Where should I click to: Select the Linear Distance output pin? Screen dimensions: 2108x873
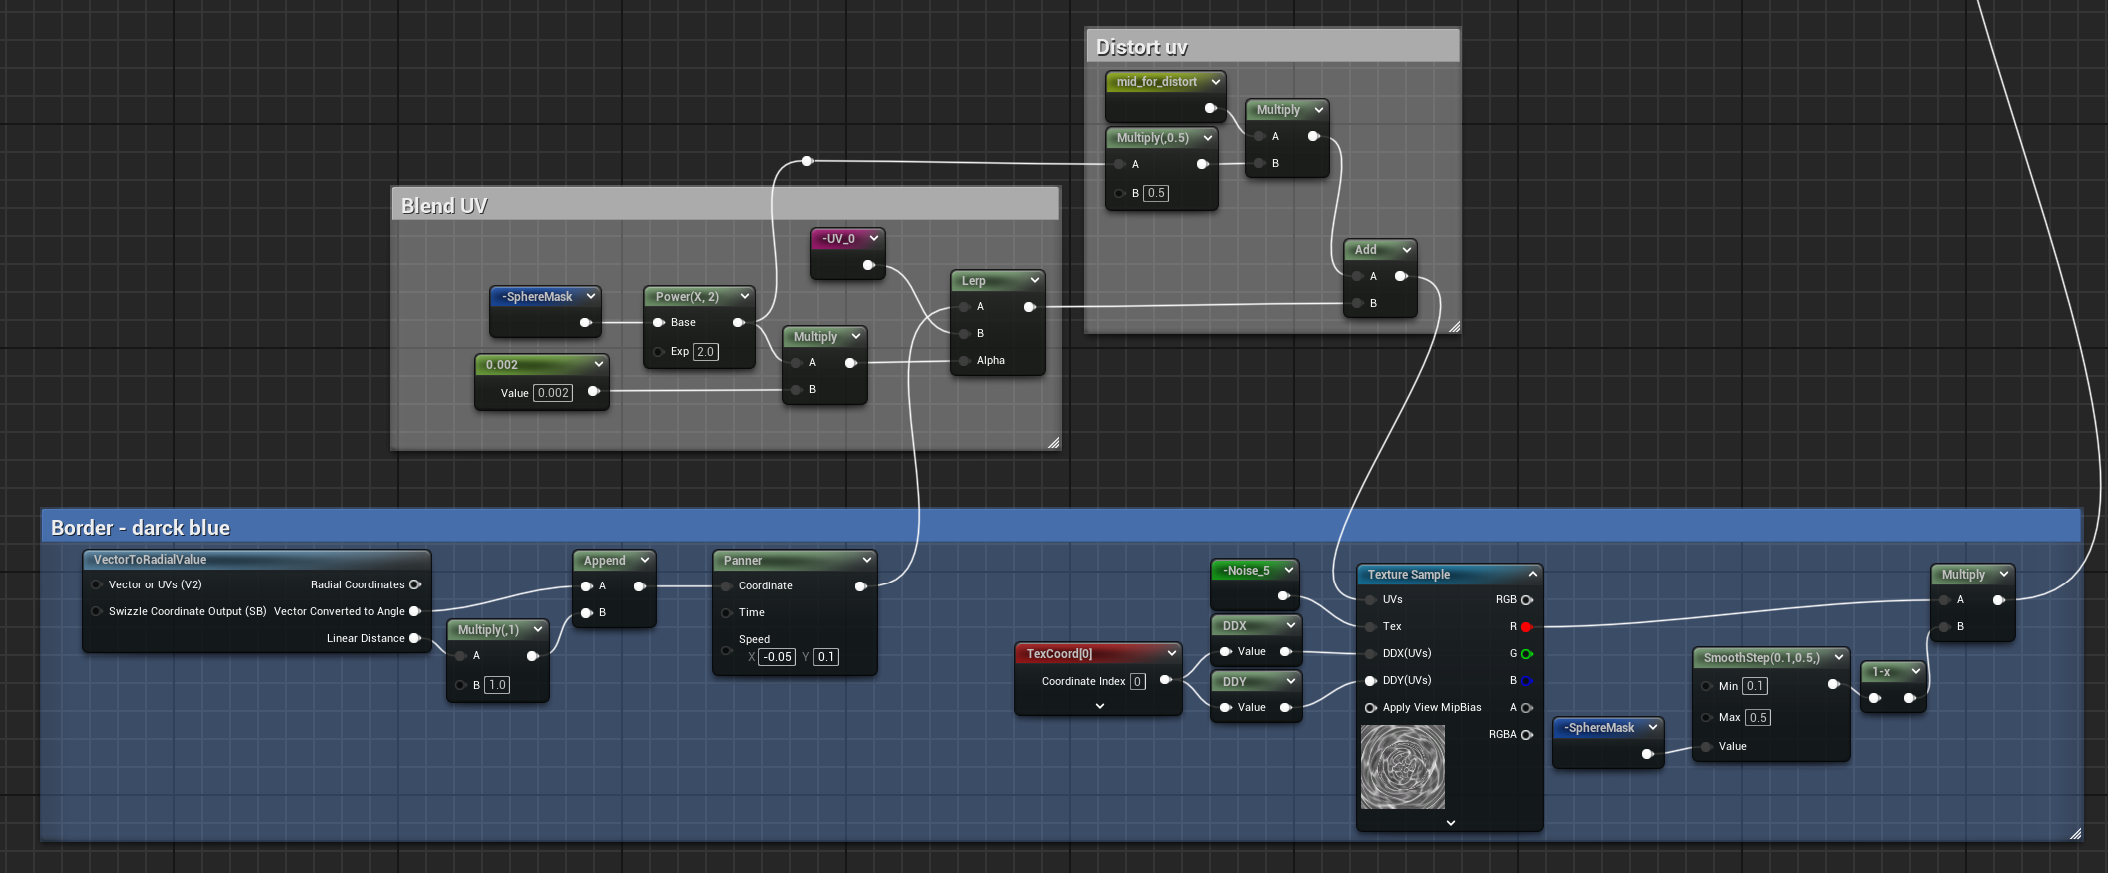[414, 639]
